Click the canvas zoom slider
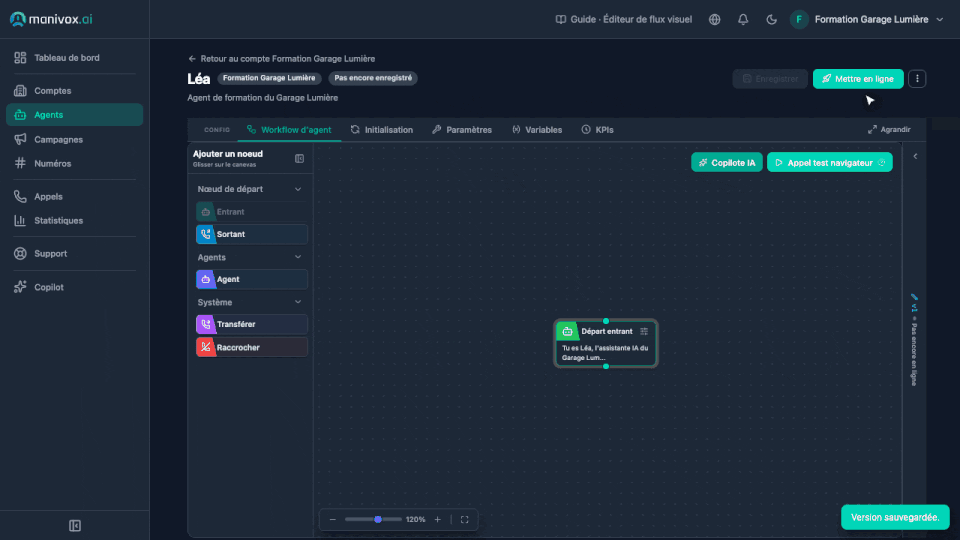This screenshot has width=960, height=540. coord(373,519)
